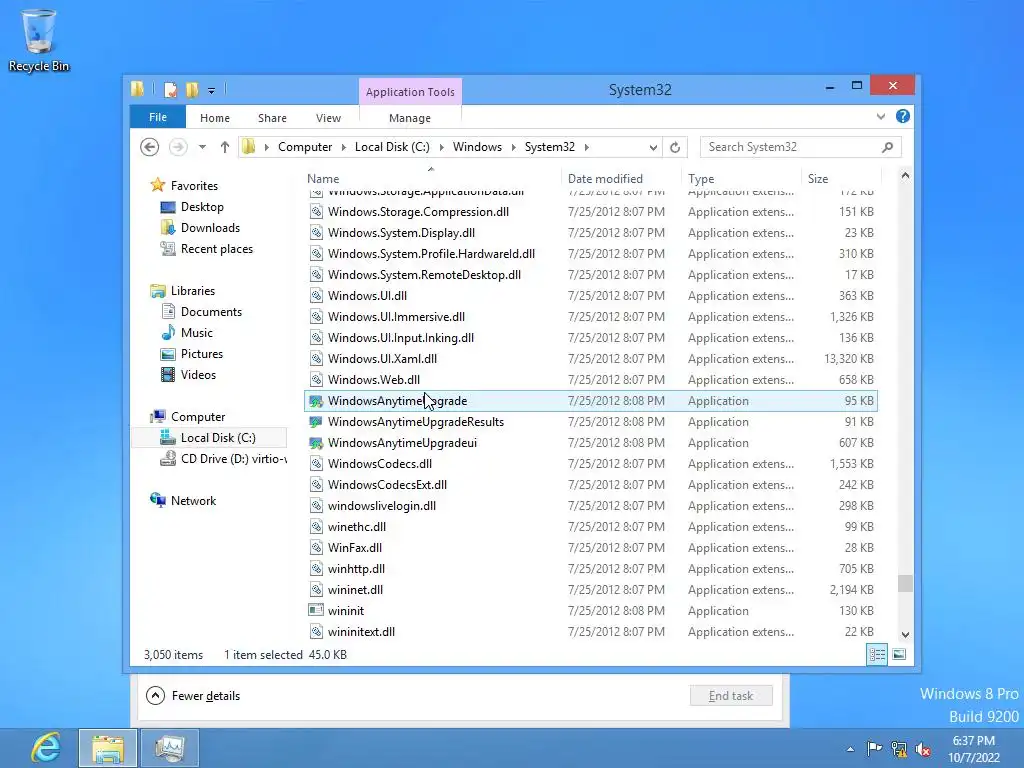Refresh the System32 folder view

click(x=675, y=148)
